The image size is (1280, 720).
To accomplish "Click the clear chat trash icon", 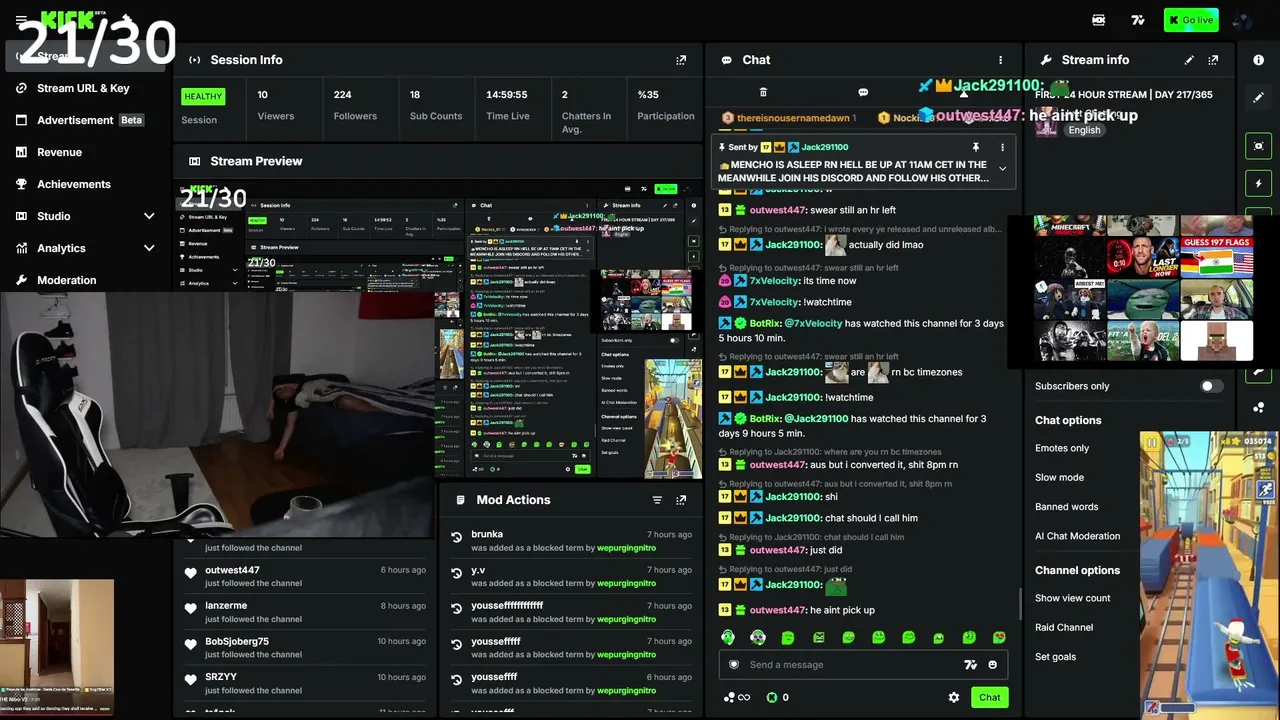I will 763,92.
